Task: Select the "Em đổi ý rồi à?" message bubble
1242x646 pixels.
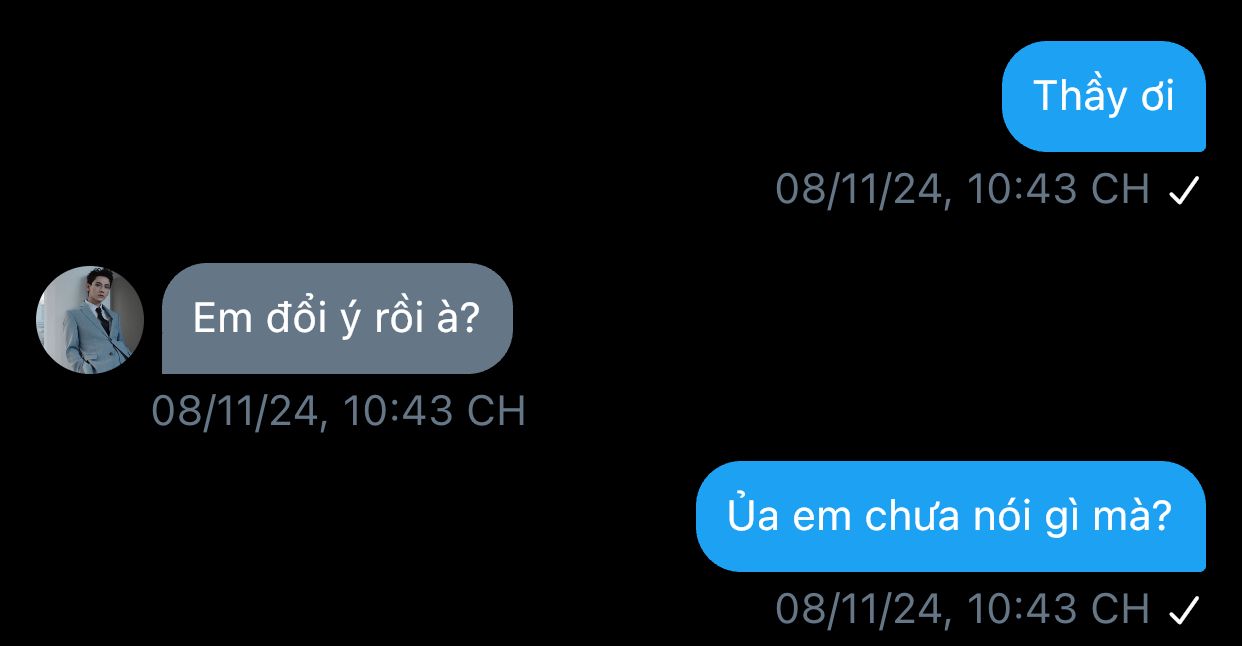Action: coord(337,318)
